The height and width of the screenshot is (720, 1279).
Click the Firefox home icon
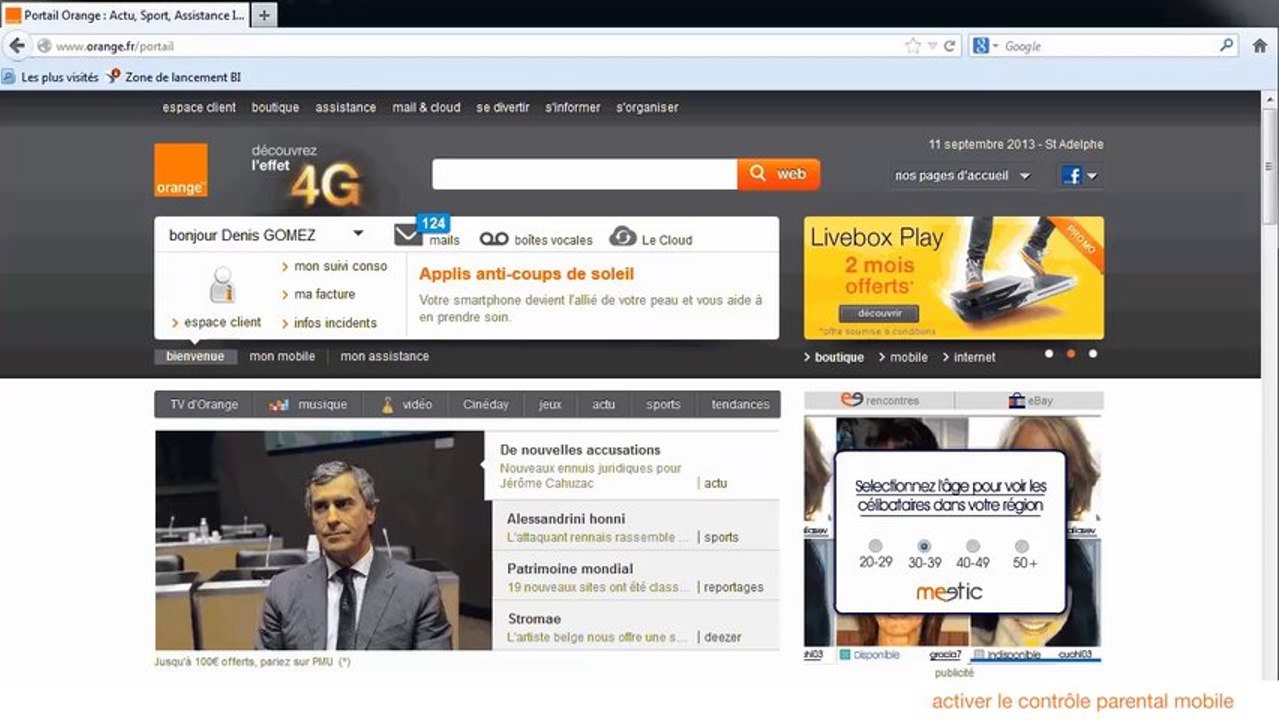pos(1259,46)
